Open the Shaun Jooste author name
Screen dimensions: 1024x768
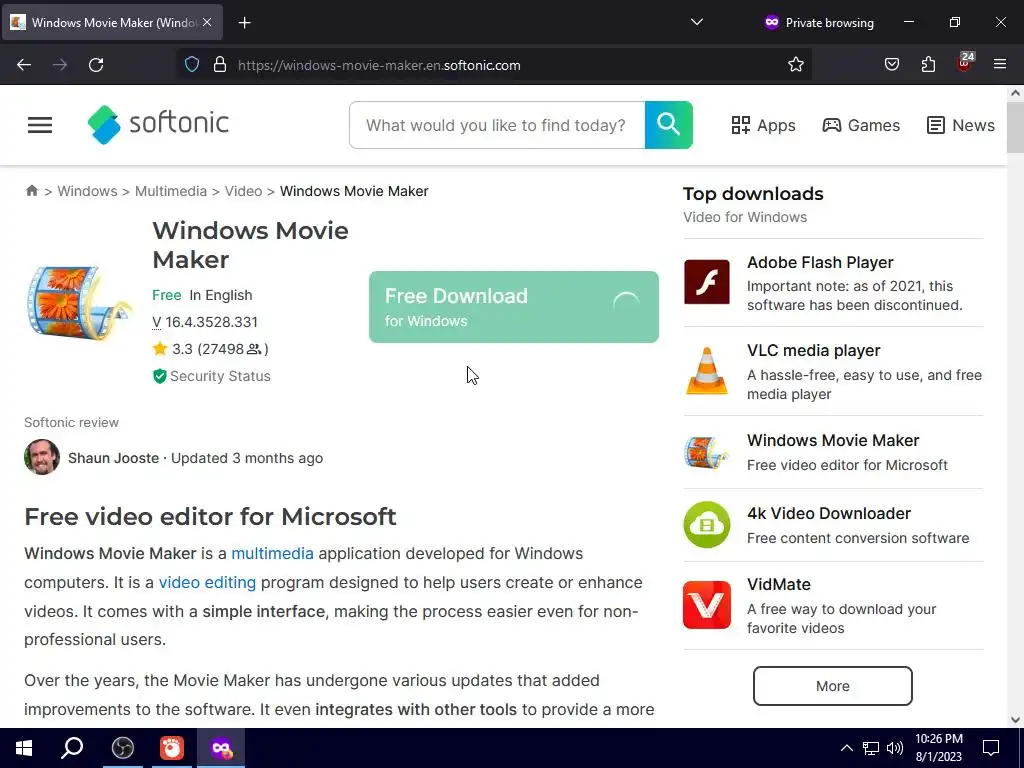tap(114, 458)
